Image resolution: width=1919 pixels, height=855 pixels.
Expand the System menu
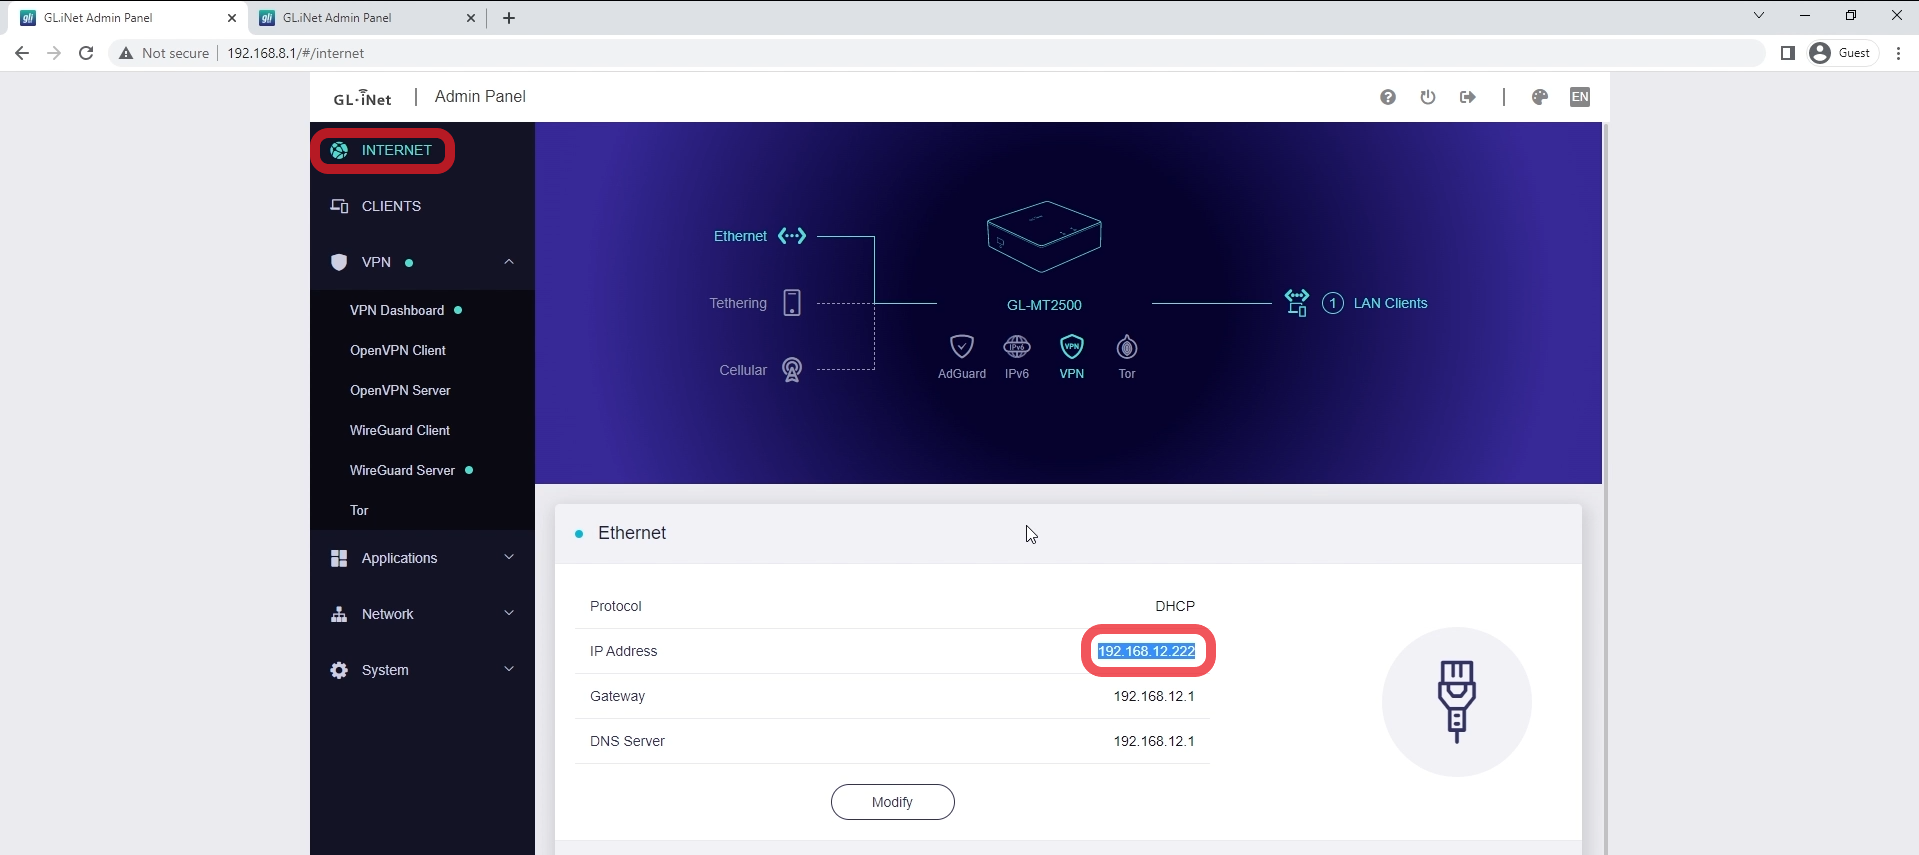tap(422, 670)
